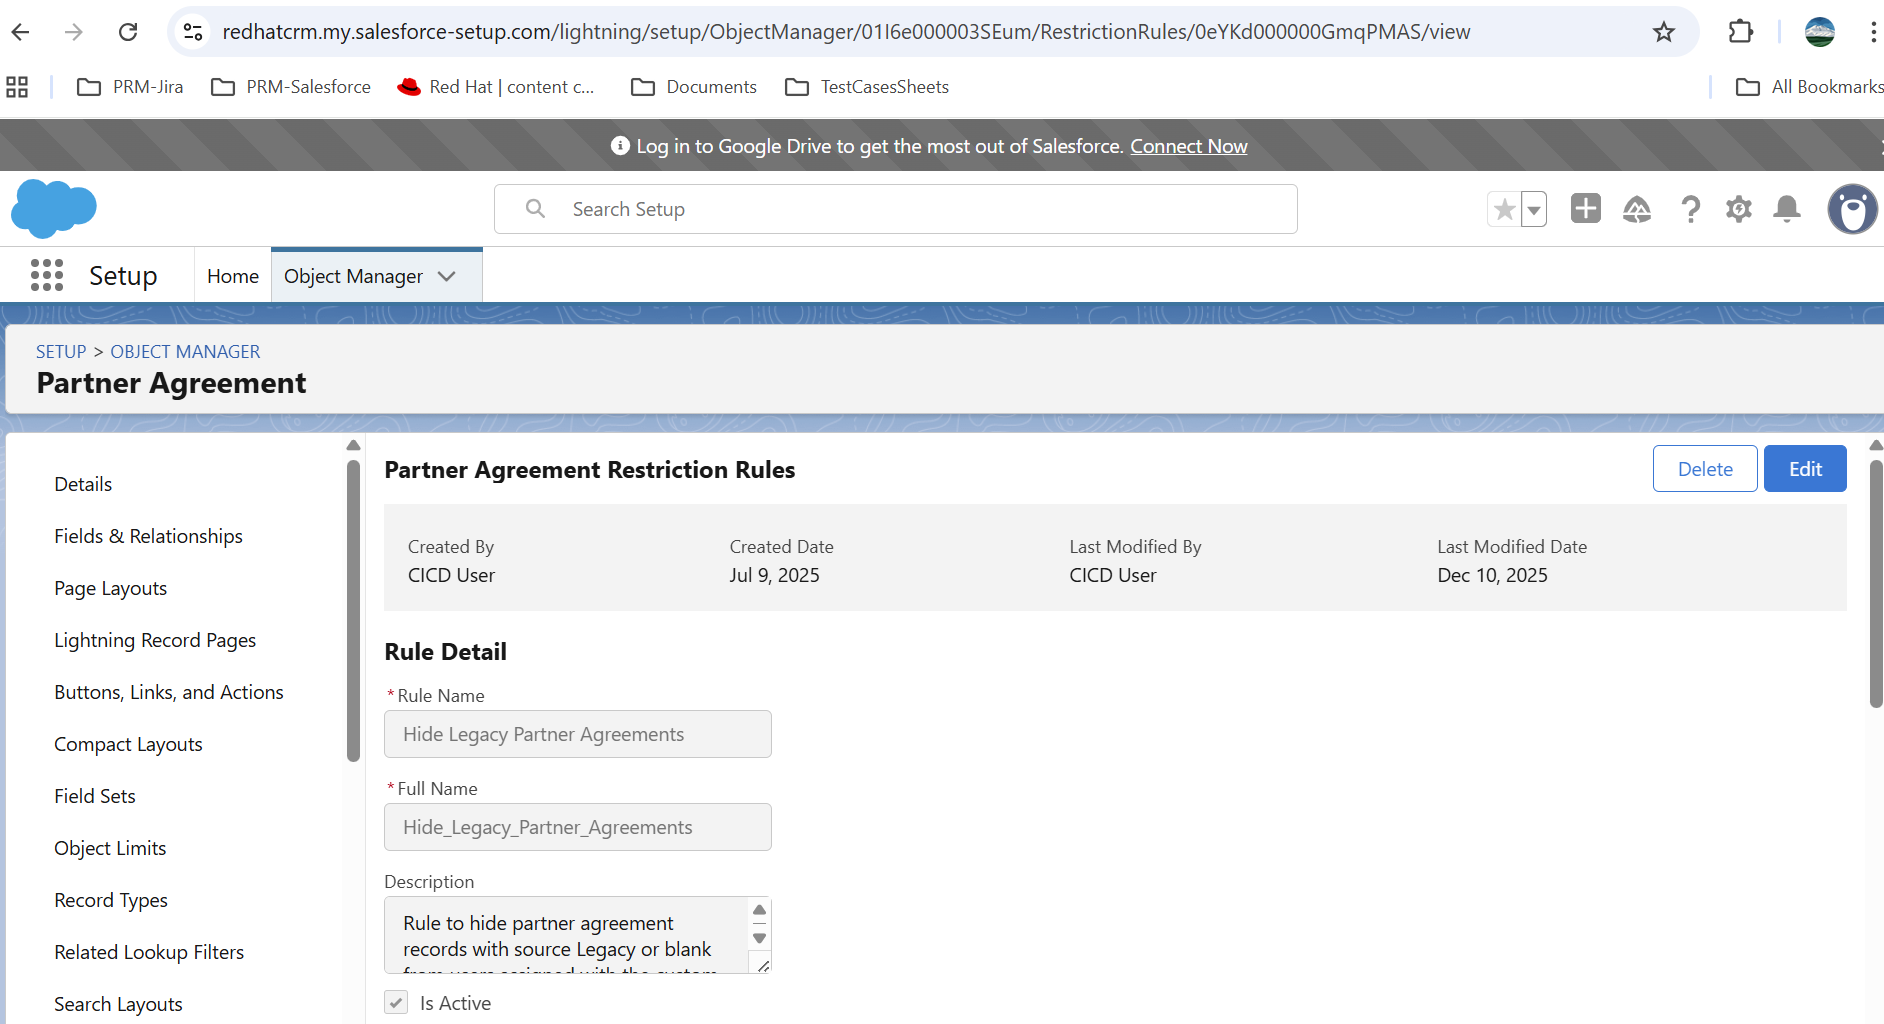Open the Trailhead guidance icon
1884x1024 pixels.
click(x=1637, y=209)
